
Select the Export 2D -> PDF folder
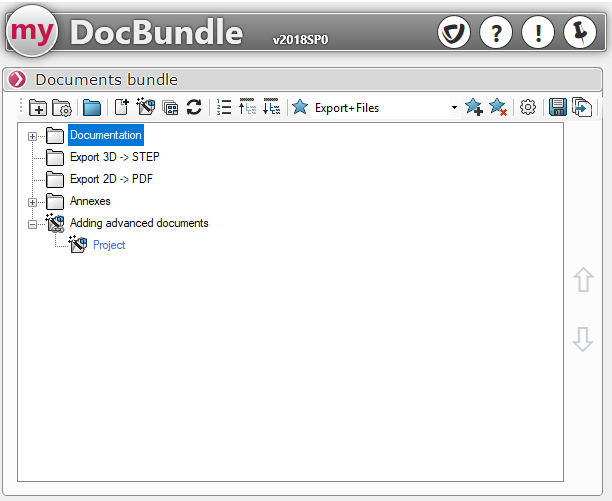(111, 179)
